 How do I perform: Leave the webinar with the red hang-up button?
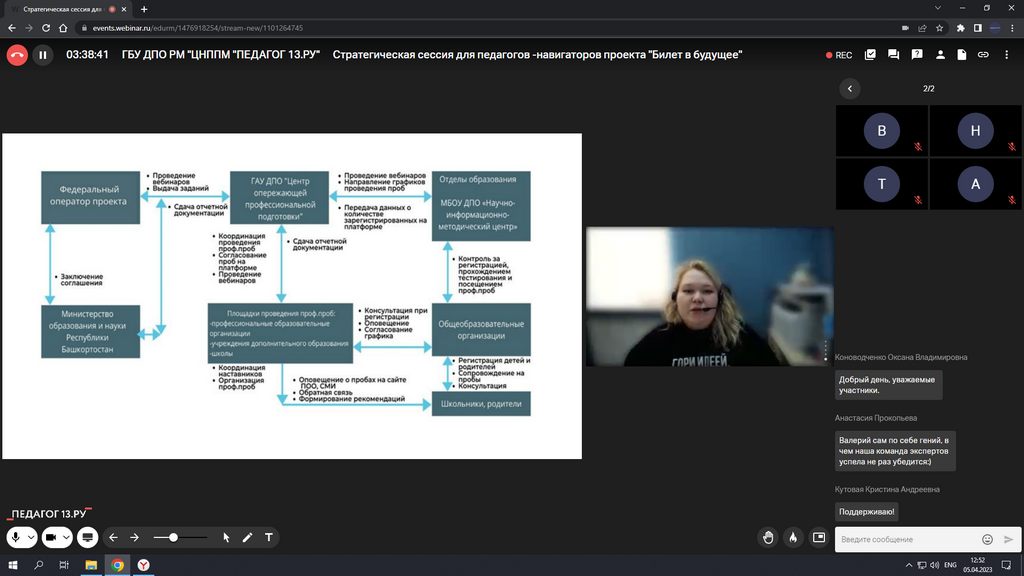pyautogui.click(x=17, y=55)
